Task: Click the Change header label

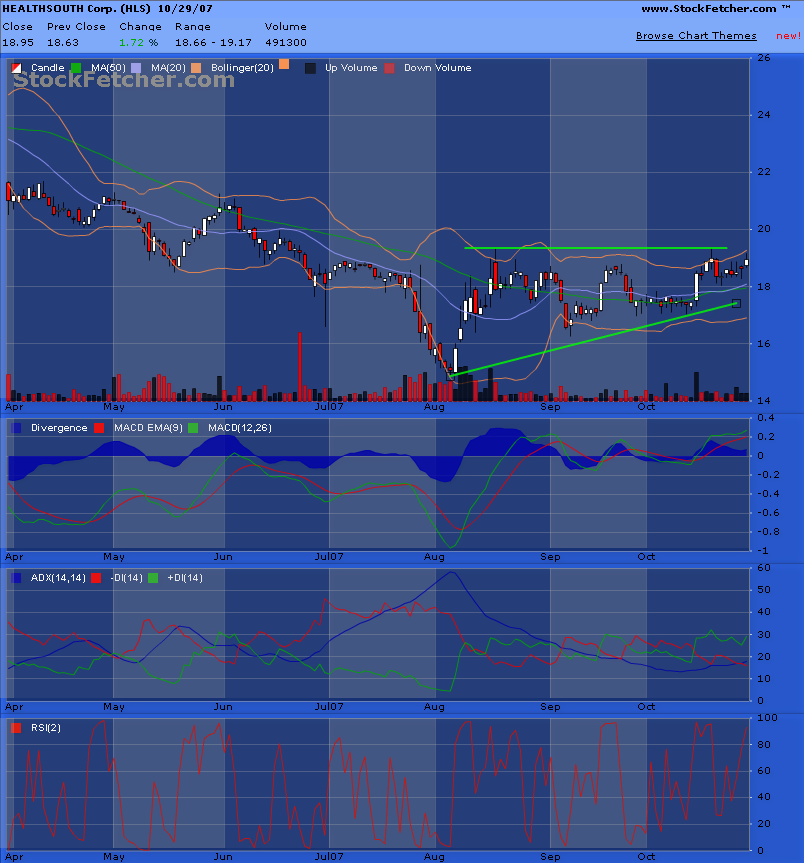Action: pos(140,27)
